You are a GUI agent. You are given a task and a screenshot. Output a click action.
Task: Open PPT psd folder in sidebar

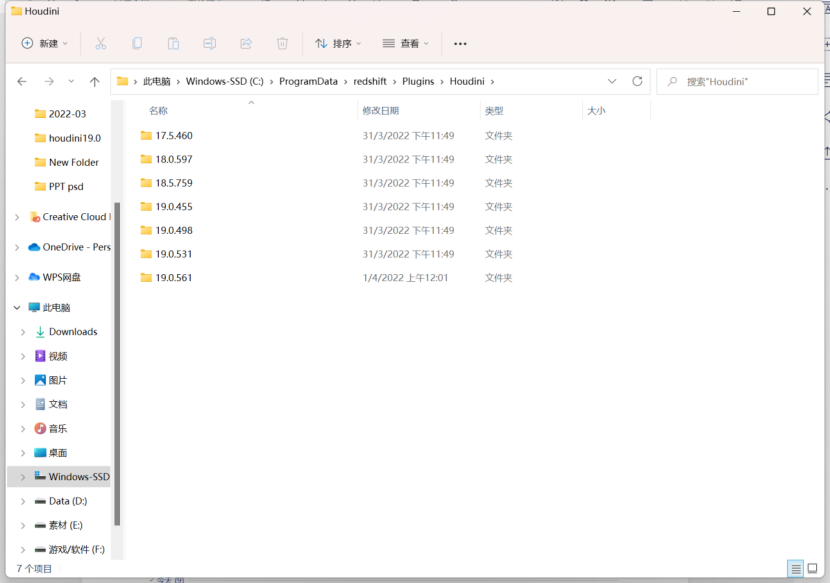[59, 186]
